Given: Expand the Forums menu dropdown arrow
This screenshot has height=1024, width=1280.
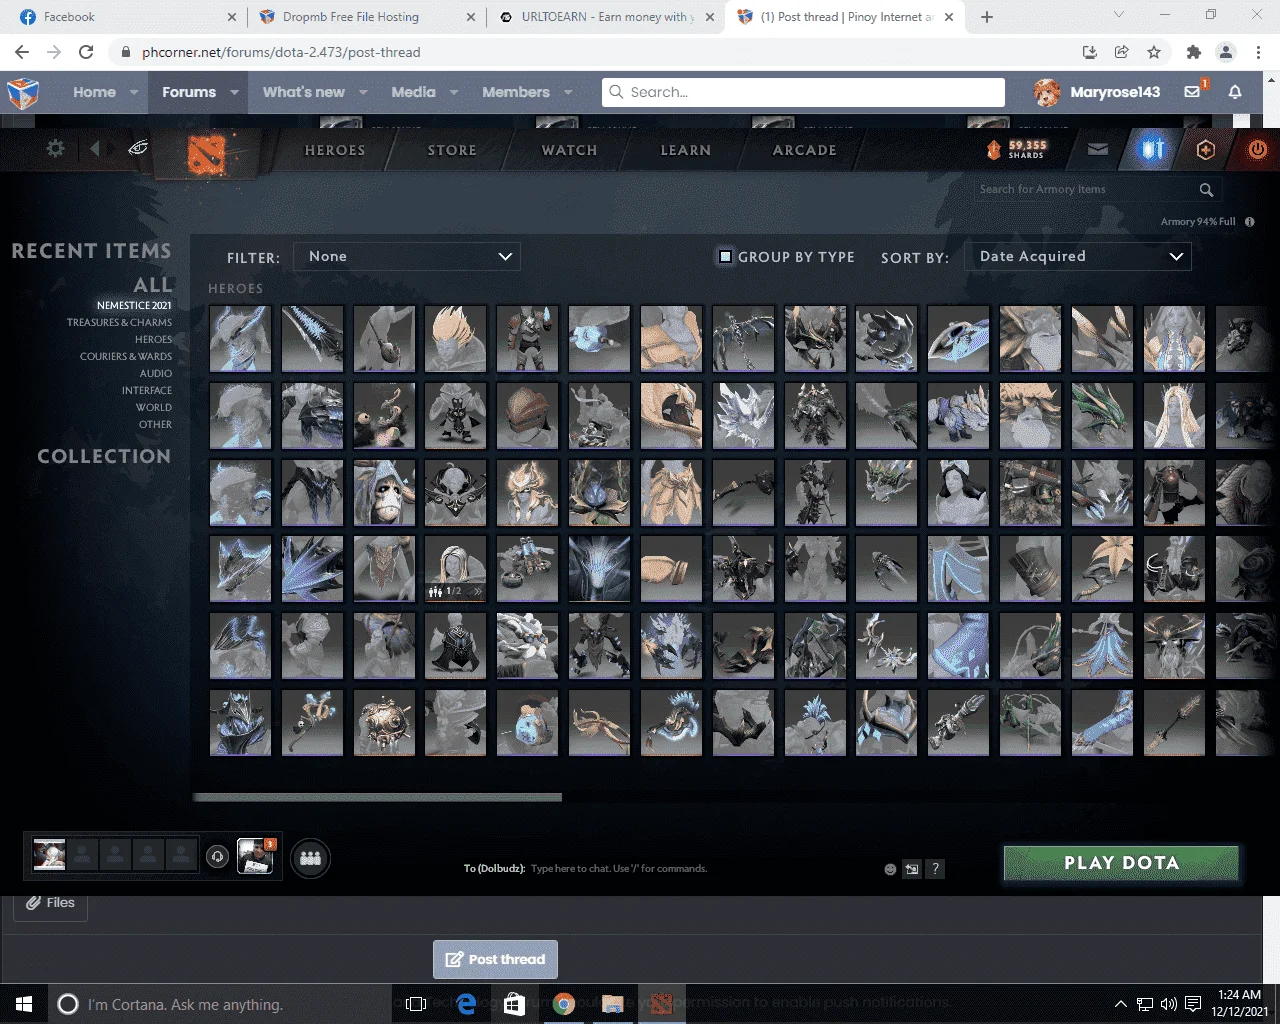Looking at the screenshot, I should (x=234, y=92).
